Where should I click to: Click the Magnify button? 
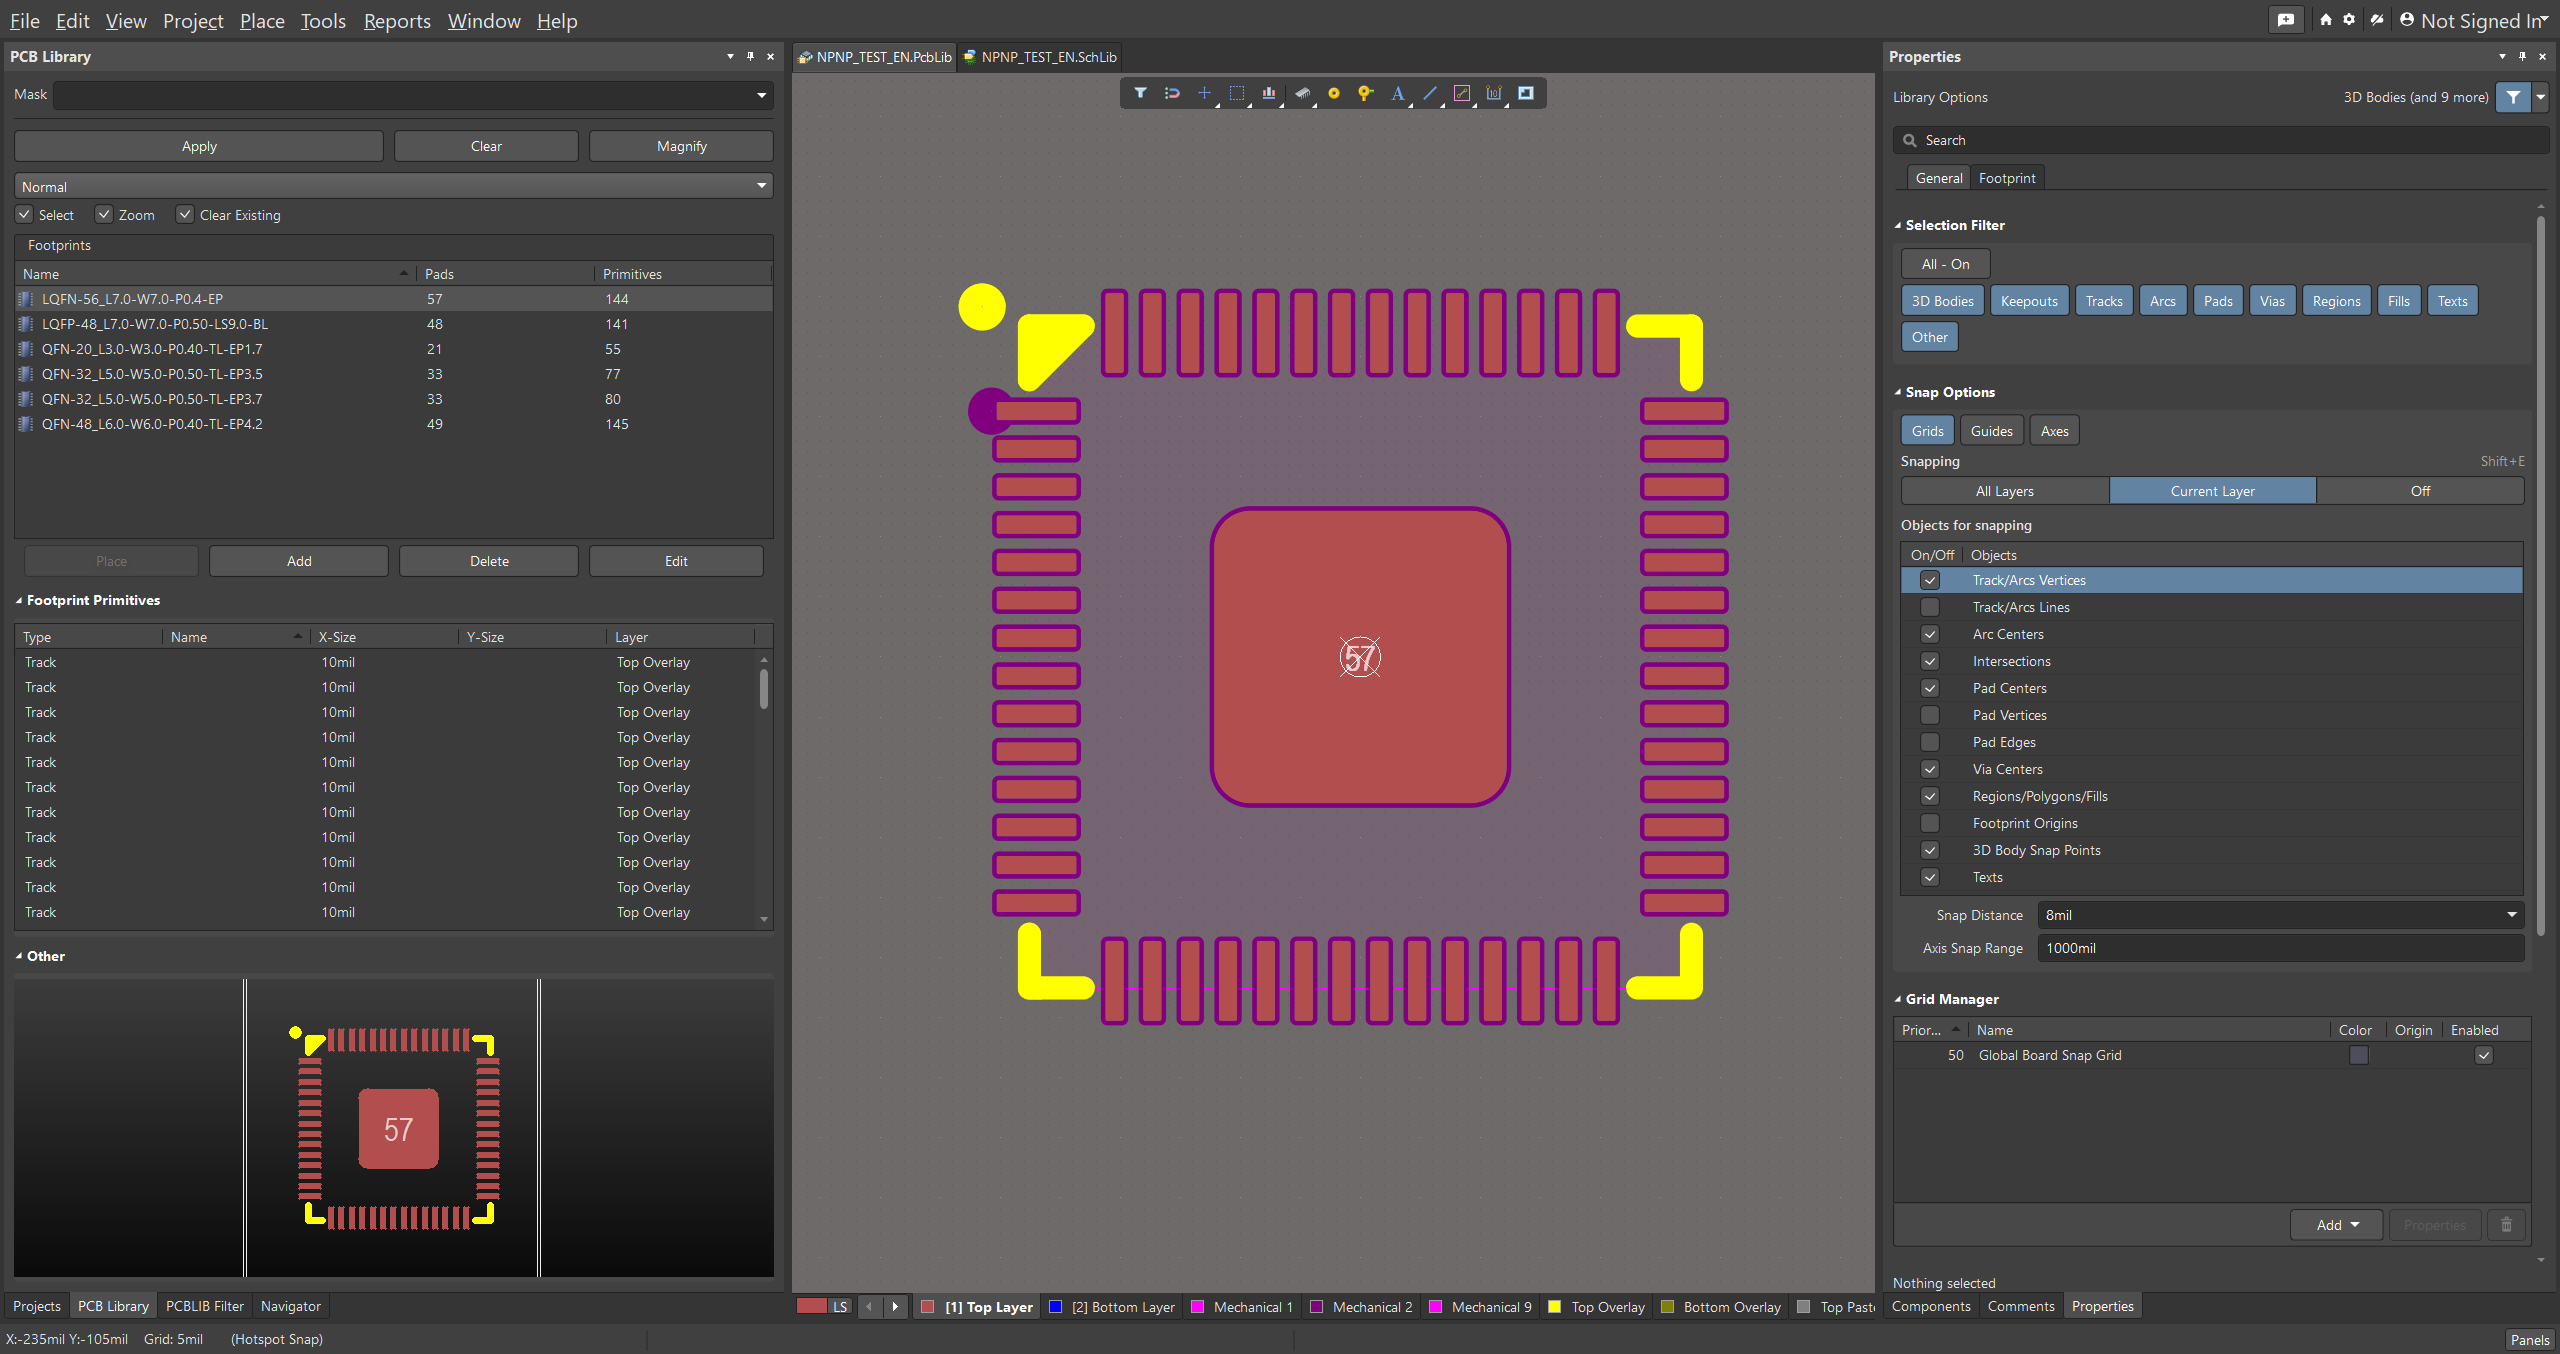click(x=681, y=146)
